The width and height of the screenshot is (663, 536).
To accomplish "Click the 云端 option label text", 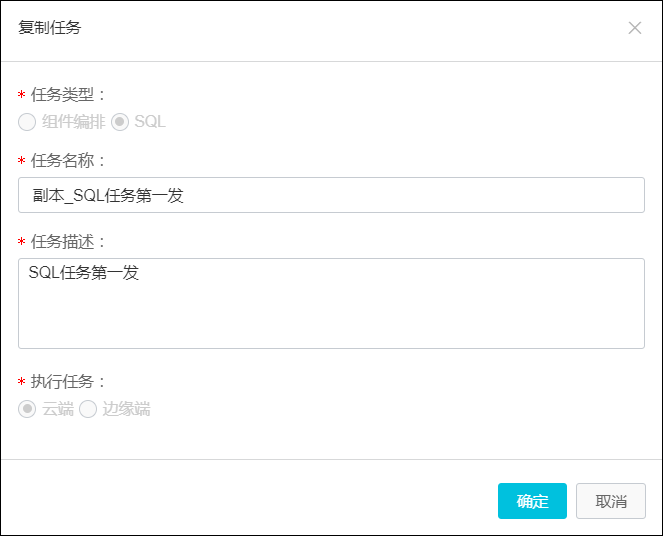I will pyautogui.click(x=58, y=409).
